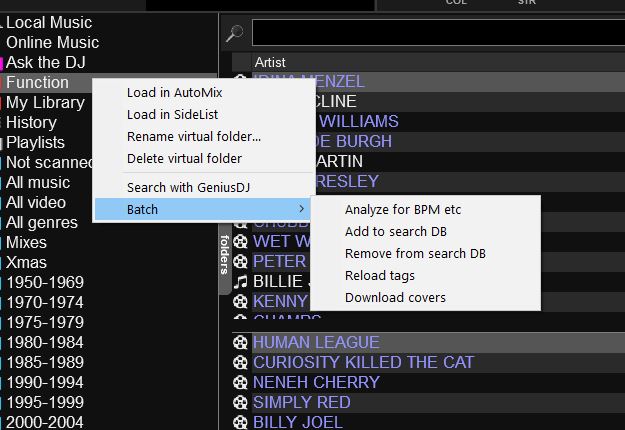Select the NENEH CHERRY track row

click(428, 382)
